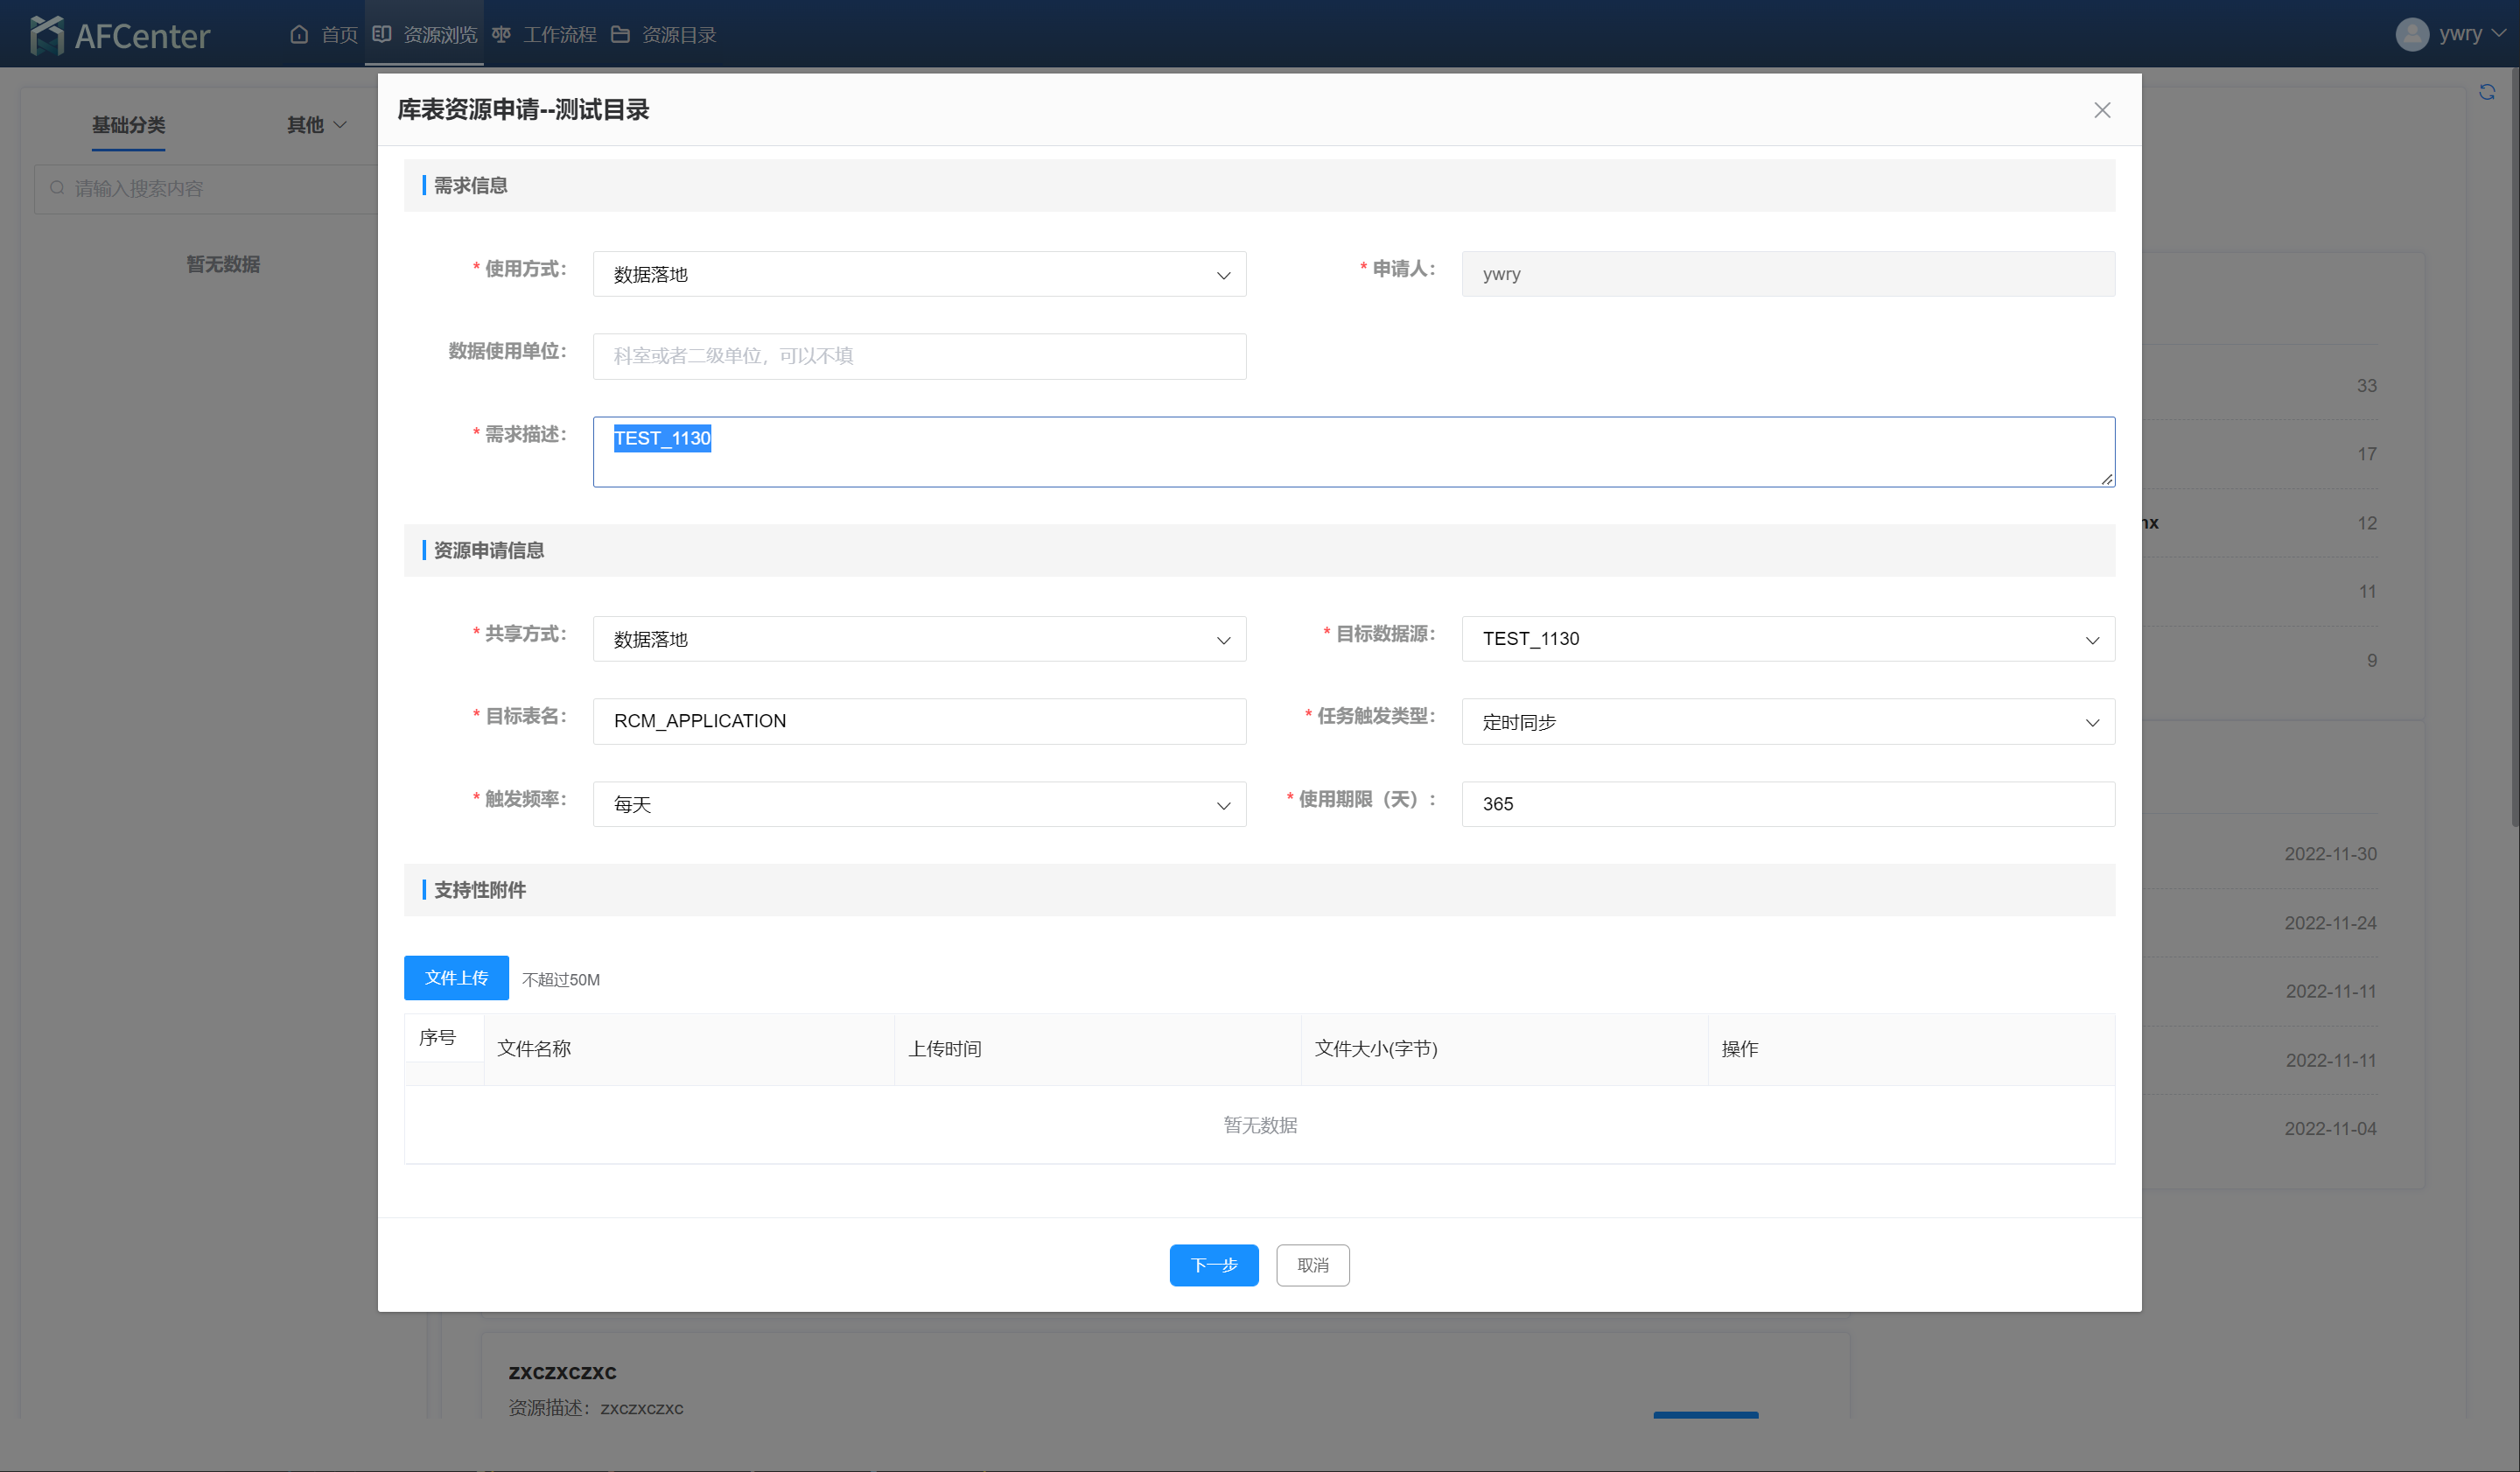Switch to 资源浏览 menu item

point(424,34)
